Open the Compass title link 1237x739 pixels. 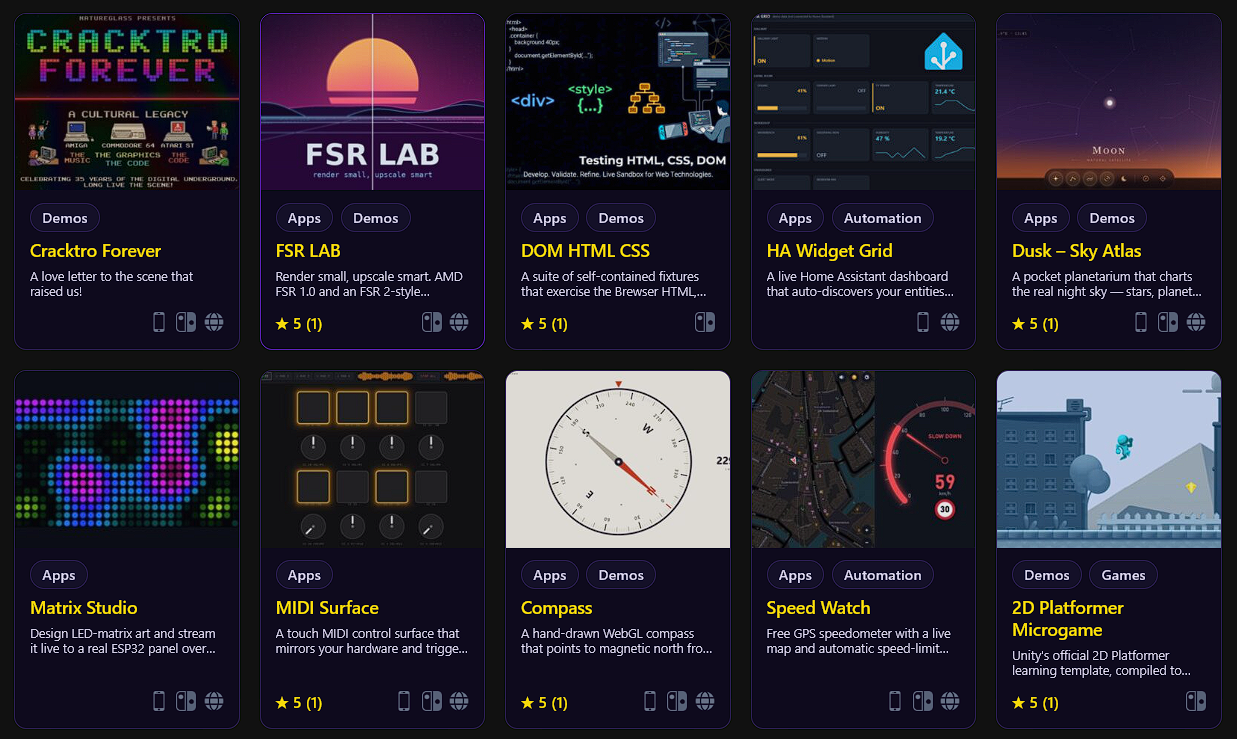[557, 608]
